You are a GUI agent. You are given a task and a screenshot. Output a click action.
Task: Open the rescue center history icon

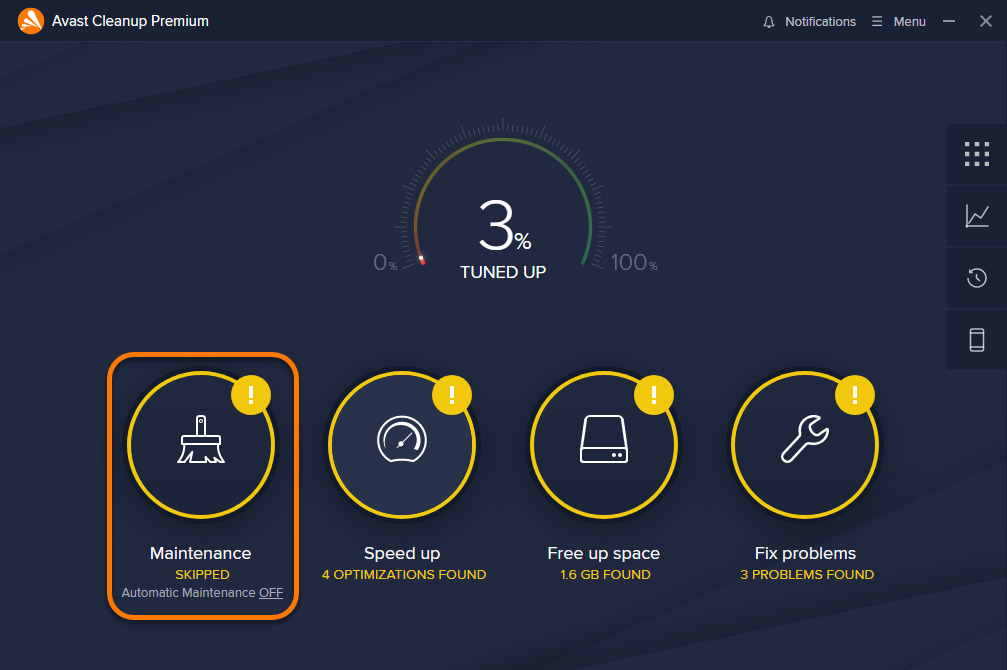coord(977,278)
